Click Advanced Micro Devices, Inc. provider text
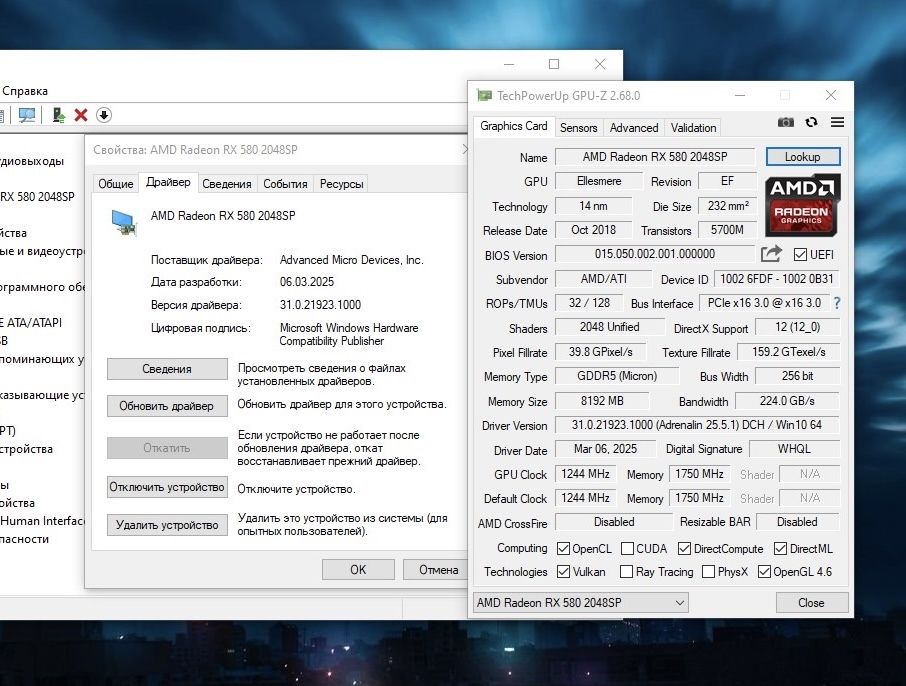The width and height of the screenshot is (906, 686). [x=351, y=260]
